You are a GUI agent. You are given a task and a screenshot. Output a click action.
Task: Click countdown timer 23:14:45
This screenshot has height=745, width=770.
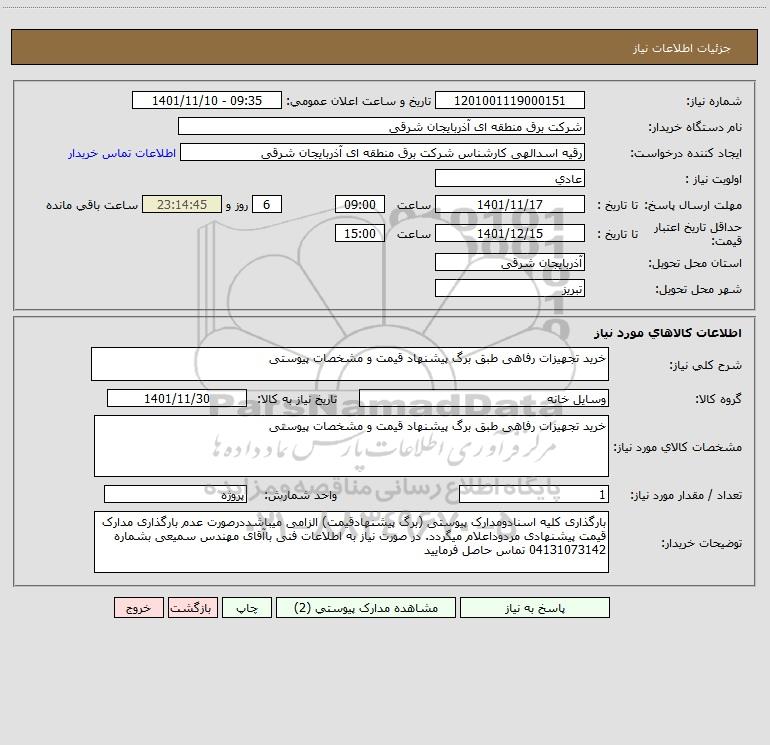(182, 204)
